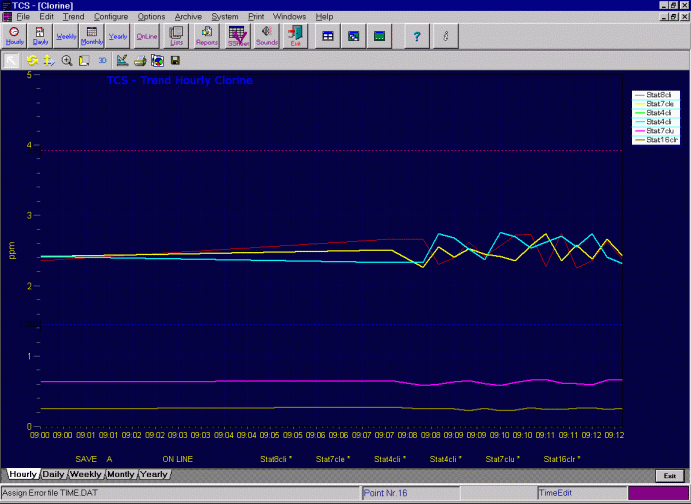Switch to the Yearly bottom tab
The width and height of the screenshot is (691, 504).
click(x=154, y=474)
